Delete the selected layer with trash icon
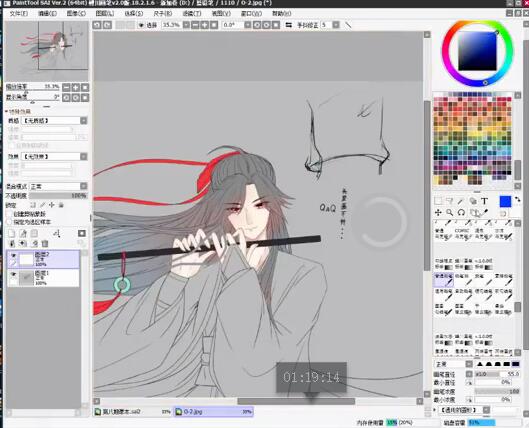 [x=45, y=244]
